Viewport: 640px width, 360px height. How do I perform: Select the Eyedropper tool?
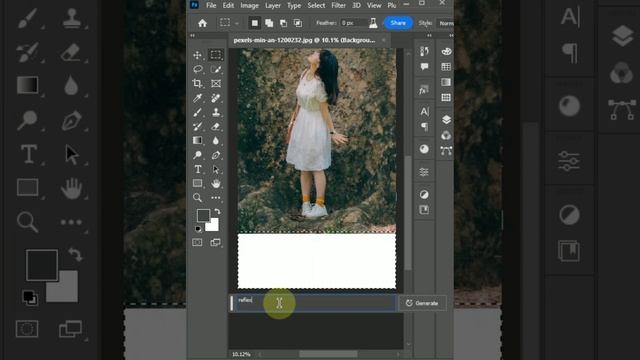coord(198,98)
